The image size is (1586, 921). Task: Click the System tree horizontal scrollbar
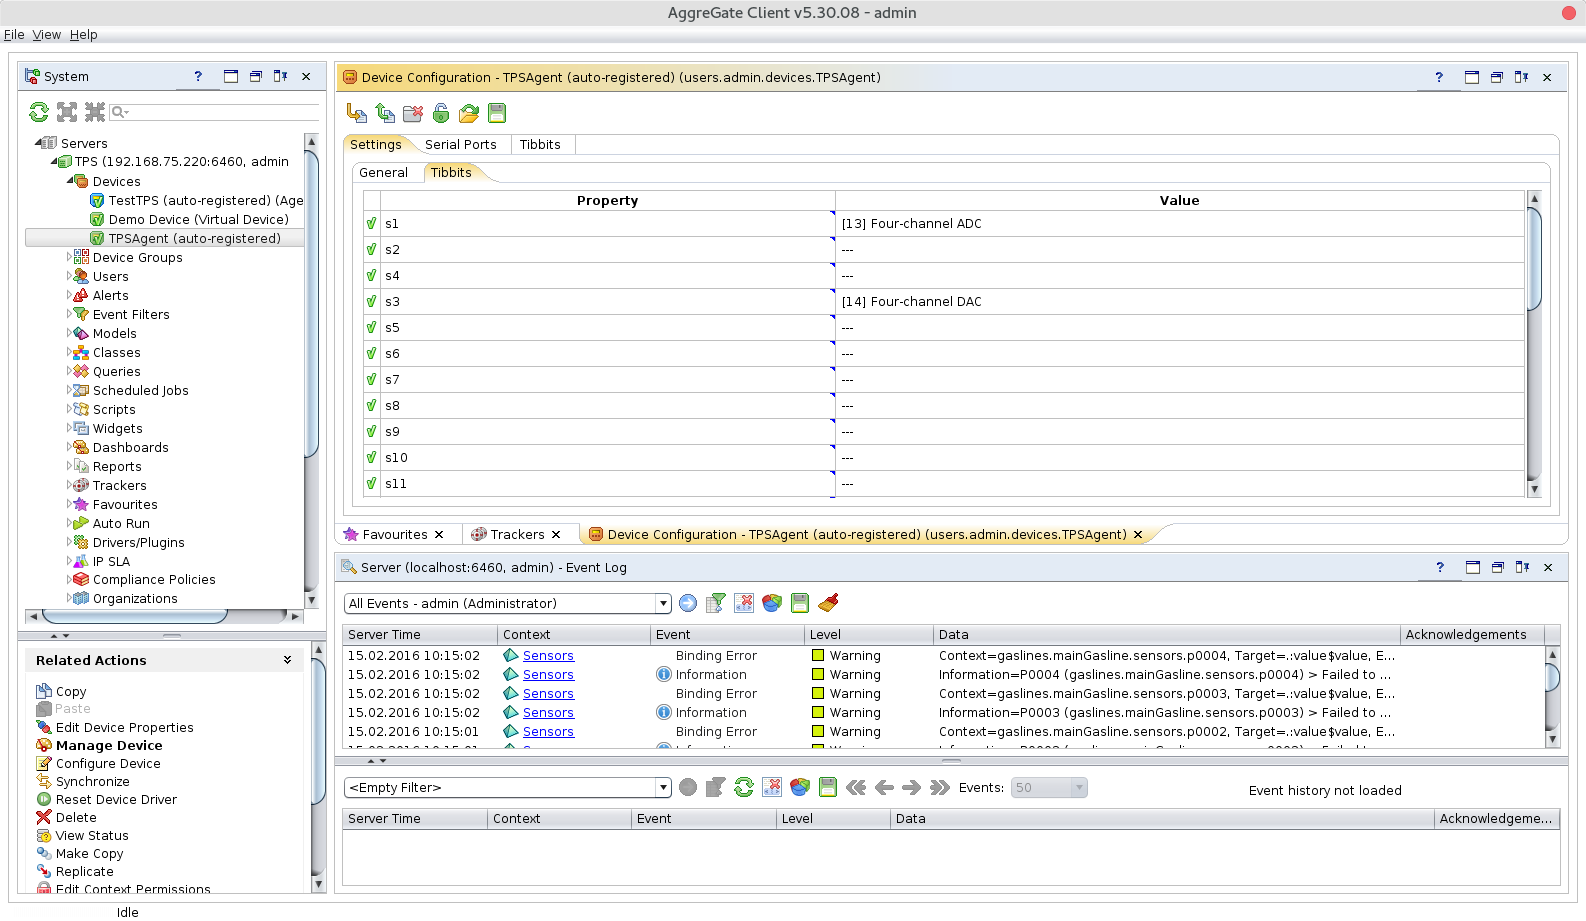pos(133,616)
